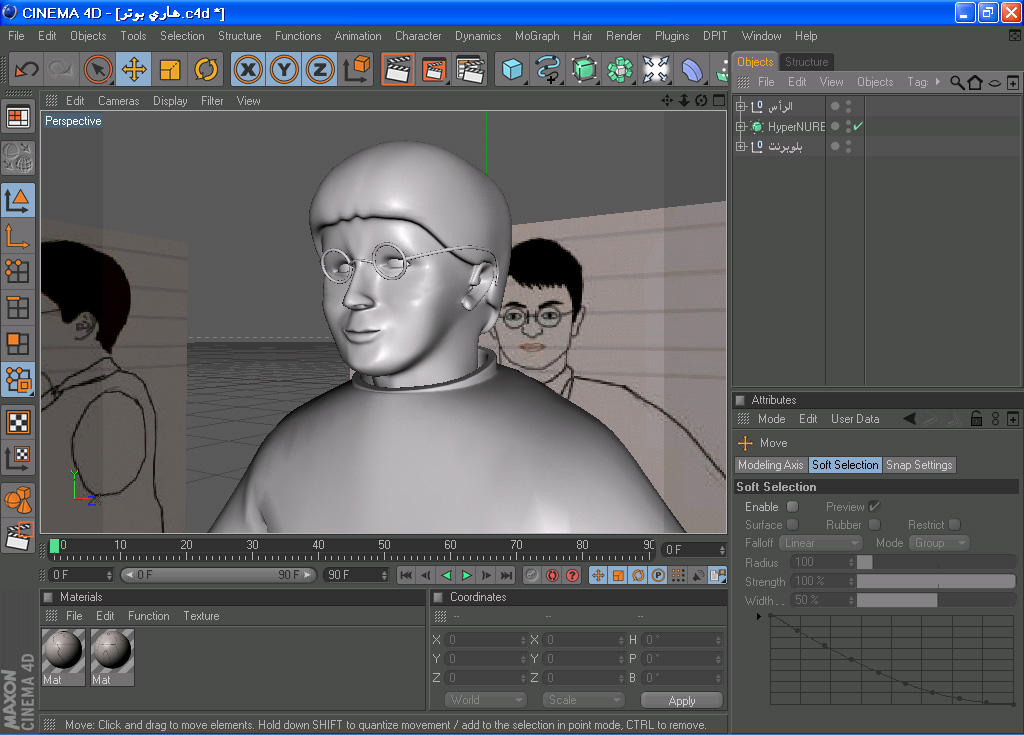Viewport: 1024px width, 735px height.
Task: Open Render Settings icon
Action: pyautogui.click(x=470, y=69)
